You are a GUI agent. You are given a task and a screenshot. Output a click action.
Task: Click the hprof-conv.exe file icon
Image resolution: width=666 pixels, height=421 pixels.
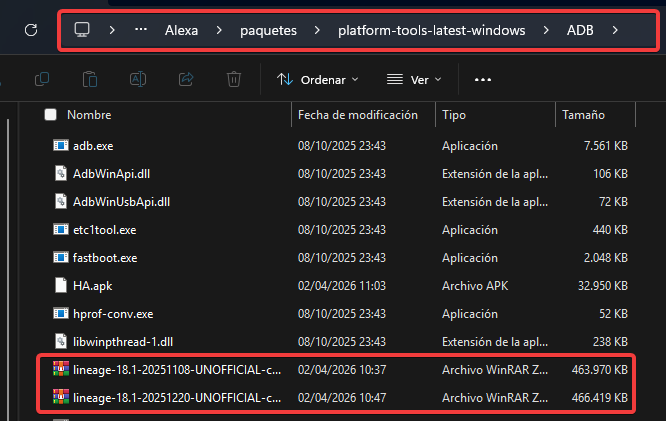[x=61, y=314]
